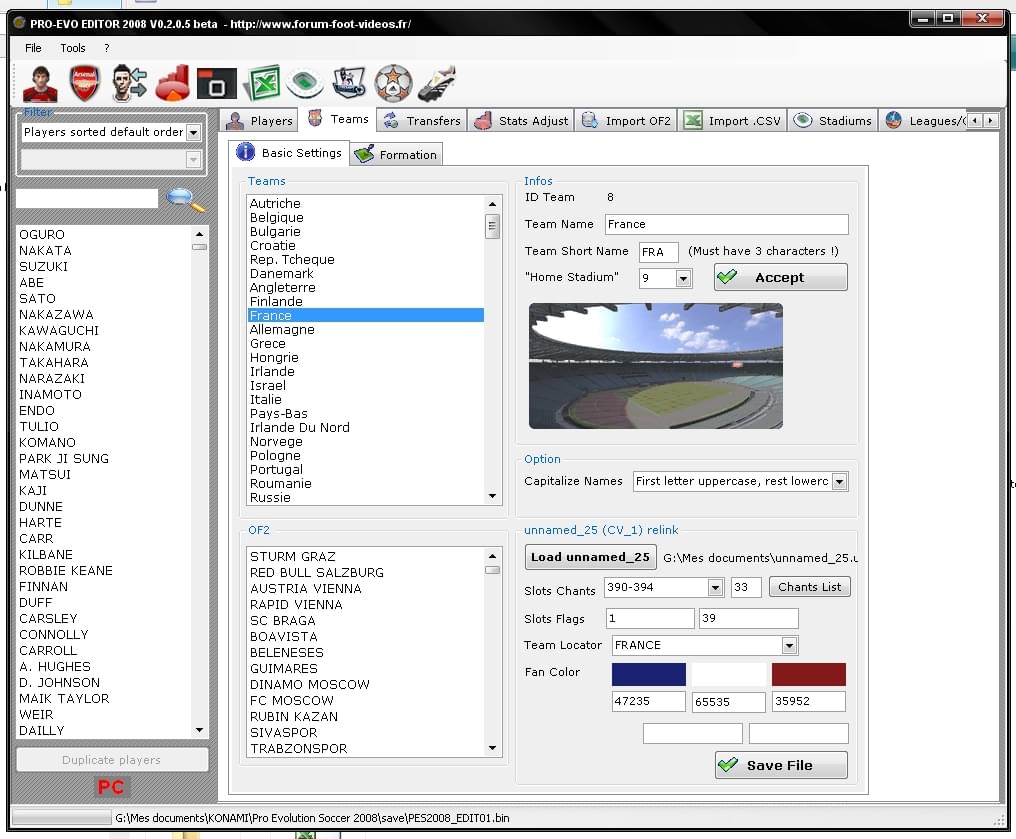Click the black OF2 import toolbar icon
The height and width of the screenshot is (839, 1016).
coord(216,84)
